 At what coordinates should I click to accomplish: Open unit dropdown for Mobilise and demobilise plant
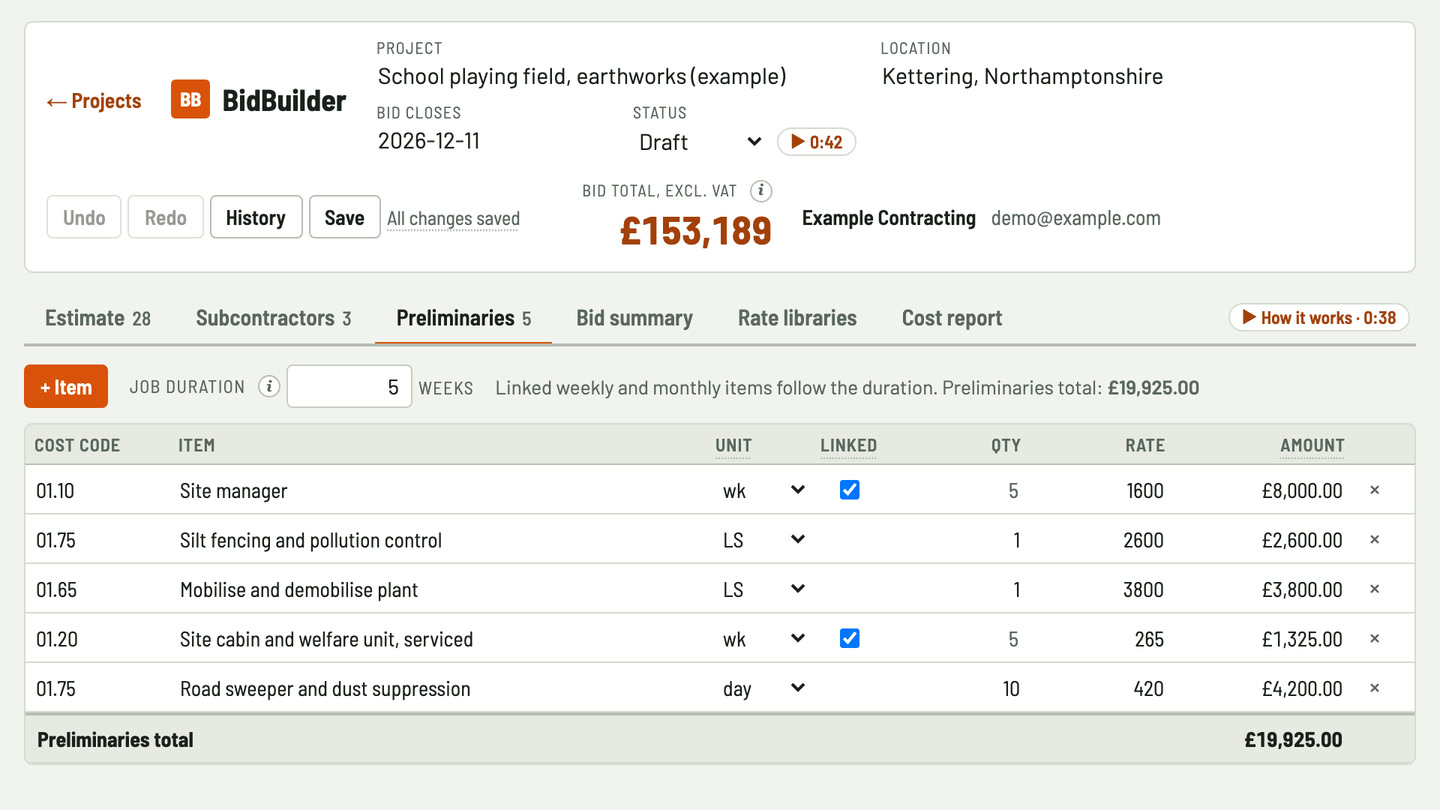[763, 589]
